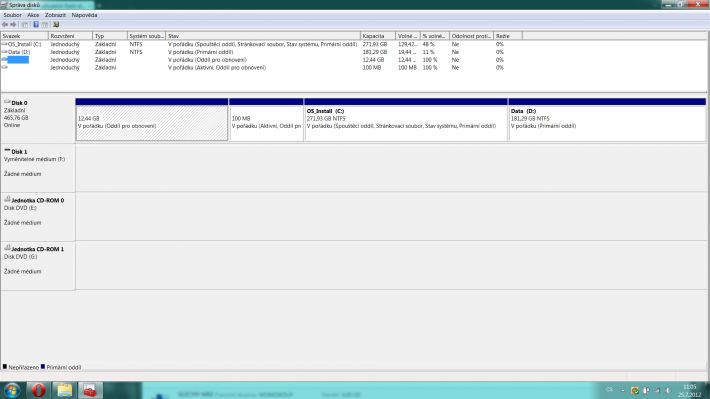This screenshot has height=399, width=710.
Task: Open Windows Explorer from the taskbar
Action: [64, 390]
